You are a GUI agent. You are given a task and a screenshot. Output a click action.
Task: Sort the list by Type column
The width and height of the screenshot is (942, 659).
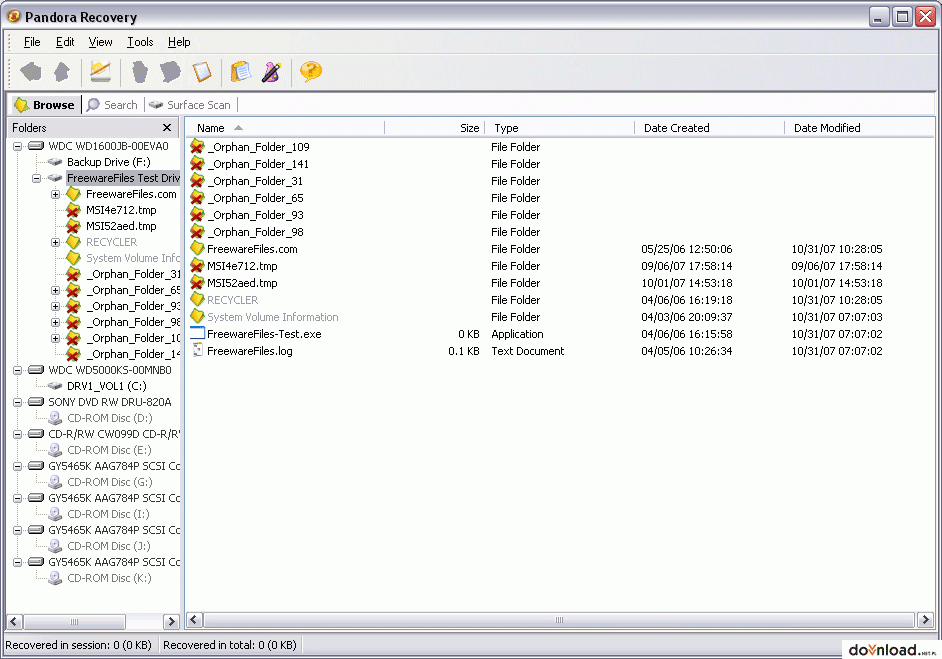[559, 128]
